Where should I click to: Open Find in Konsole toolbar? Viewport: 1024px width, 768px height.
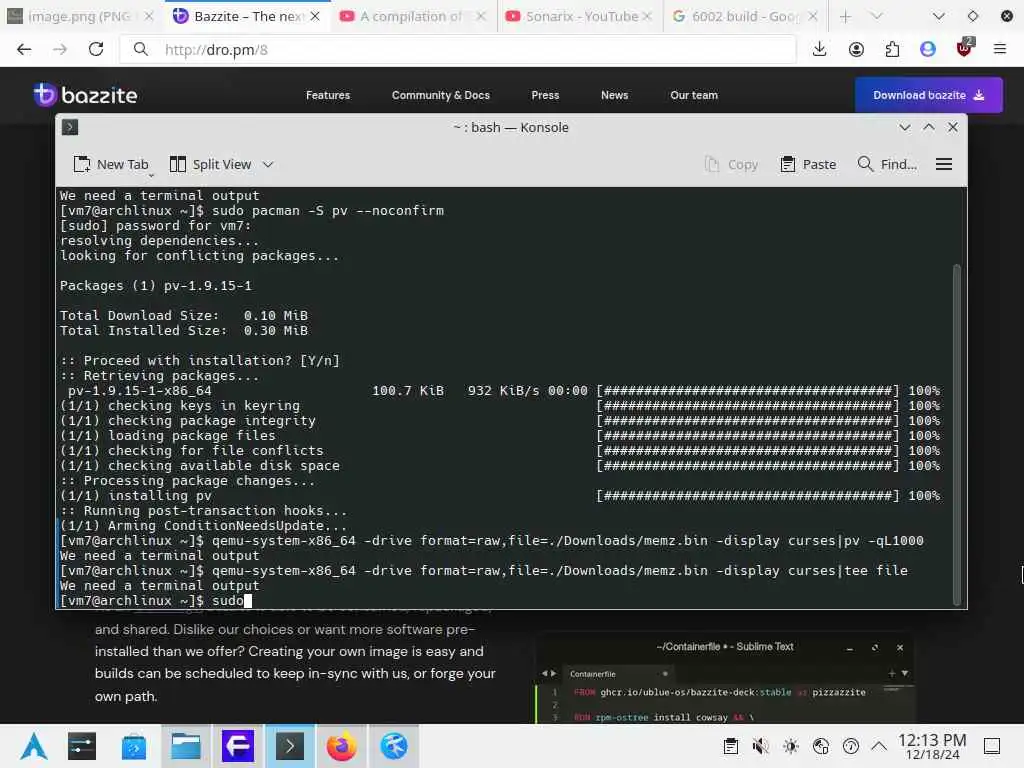click(887, 165)
